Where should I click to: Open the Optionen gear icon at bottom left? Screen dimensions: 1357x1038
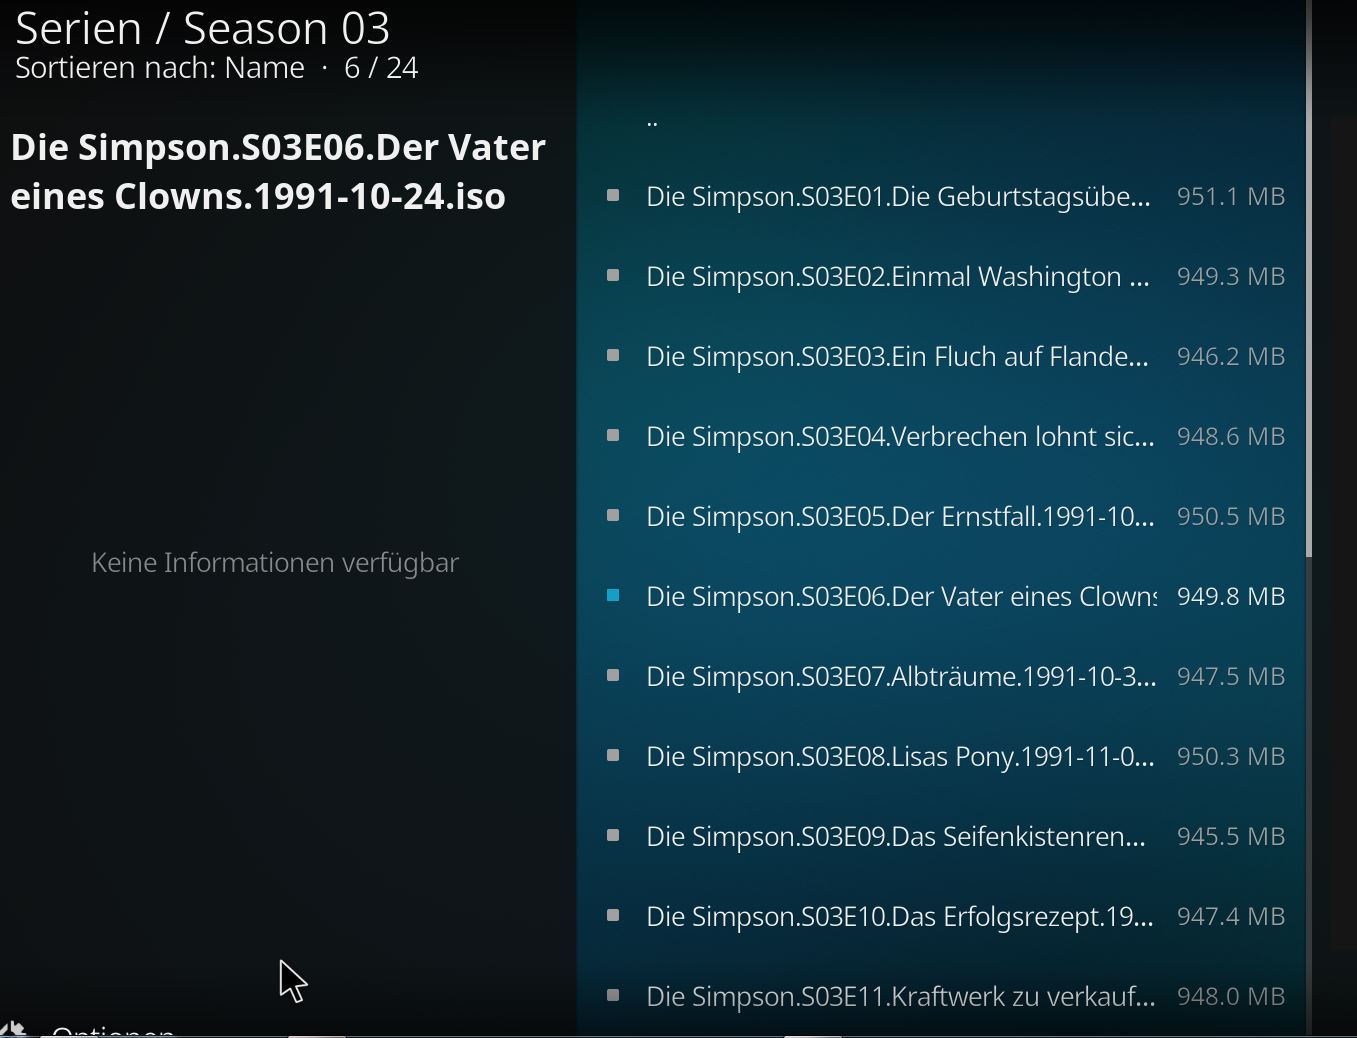point(14,1029)
